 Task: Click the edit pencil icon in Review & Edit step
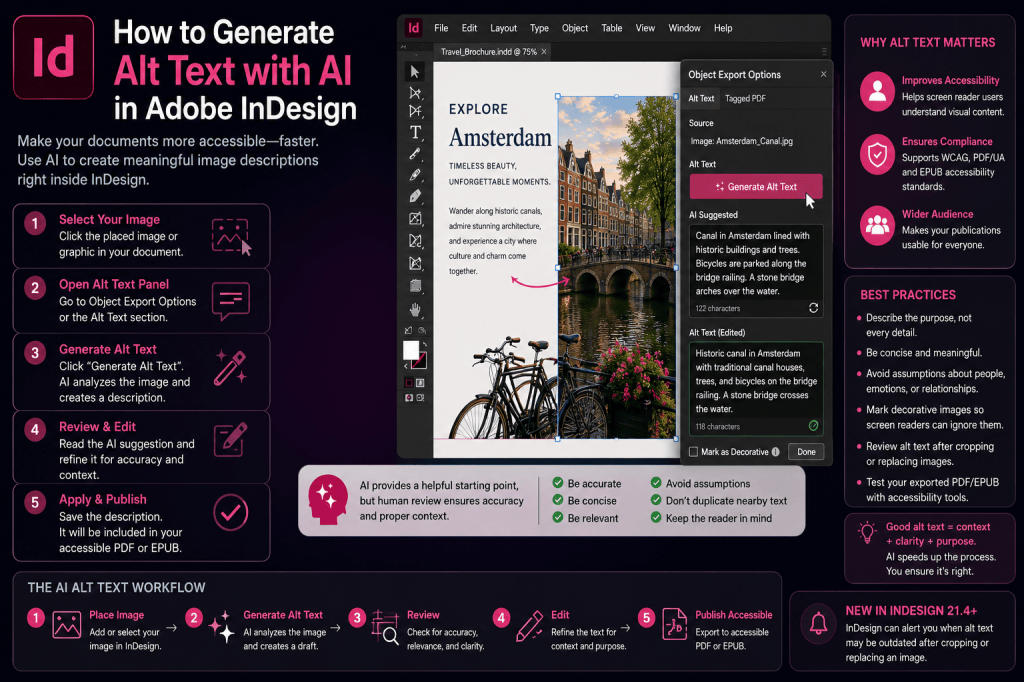click(230, 439)
